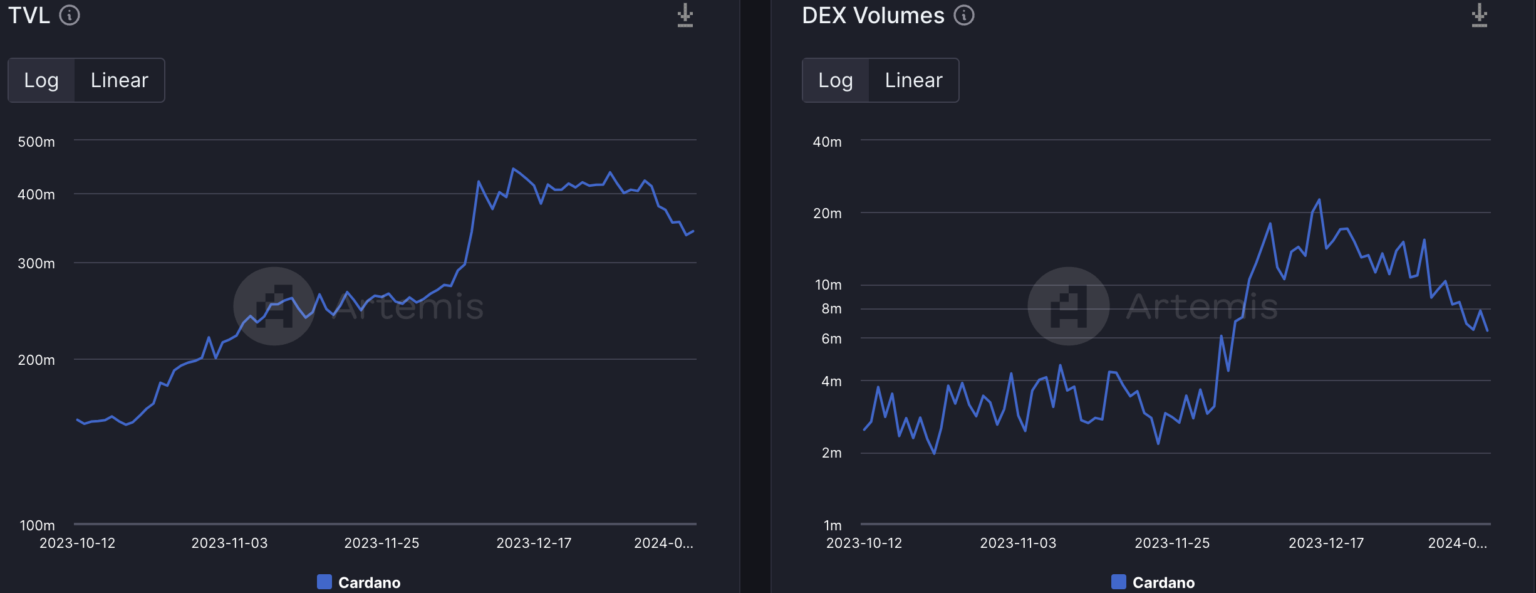Click the Cardano color swatch in TVL legend
This screenshot has height=593, width=1536.
point(324,582)
